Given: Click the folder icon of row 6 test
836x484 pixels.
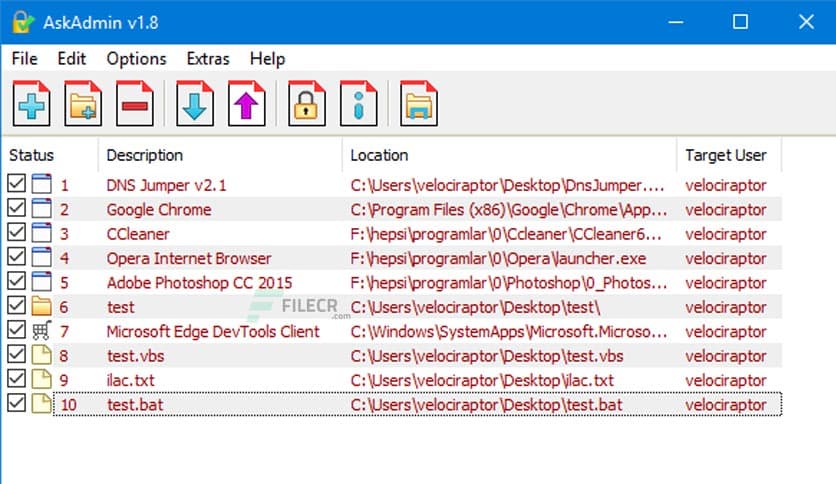Looking at the screenshot, I should tap(42, 306).
